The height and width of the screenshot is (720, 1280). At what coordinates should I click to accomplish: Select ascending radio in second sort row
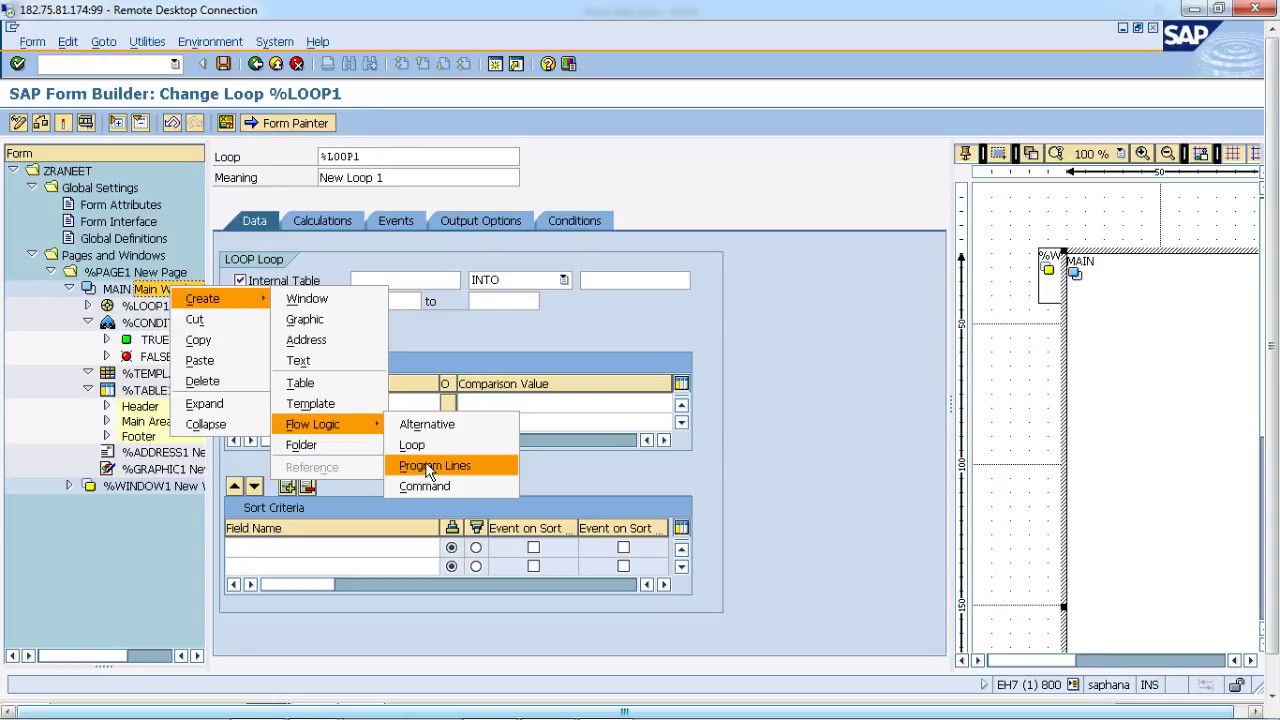(x=451, y=567)
